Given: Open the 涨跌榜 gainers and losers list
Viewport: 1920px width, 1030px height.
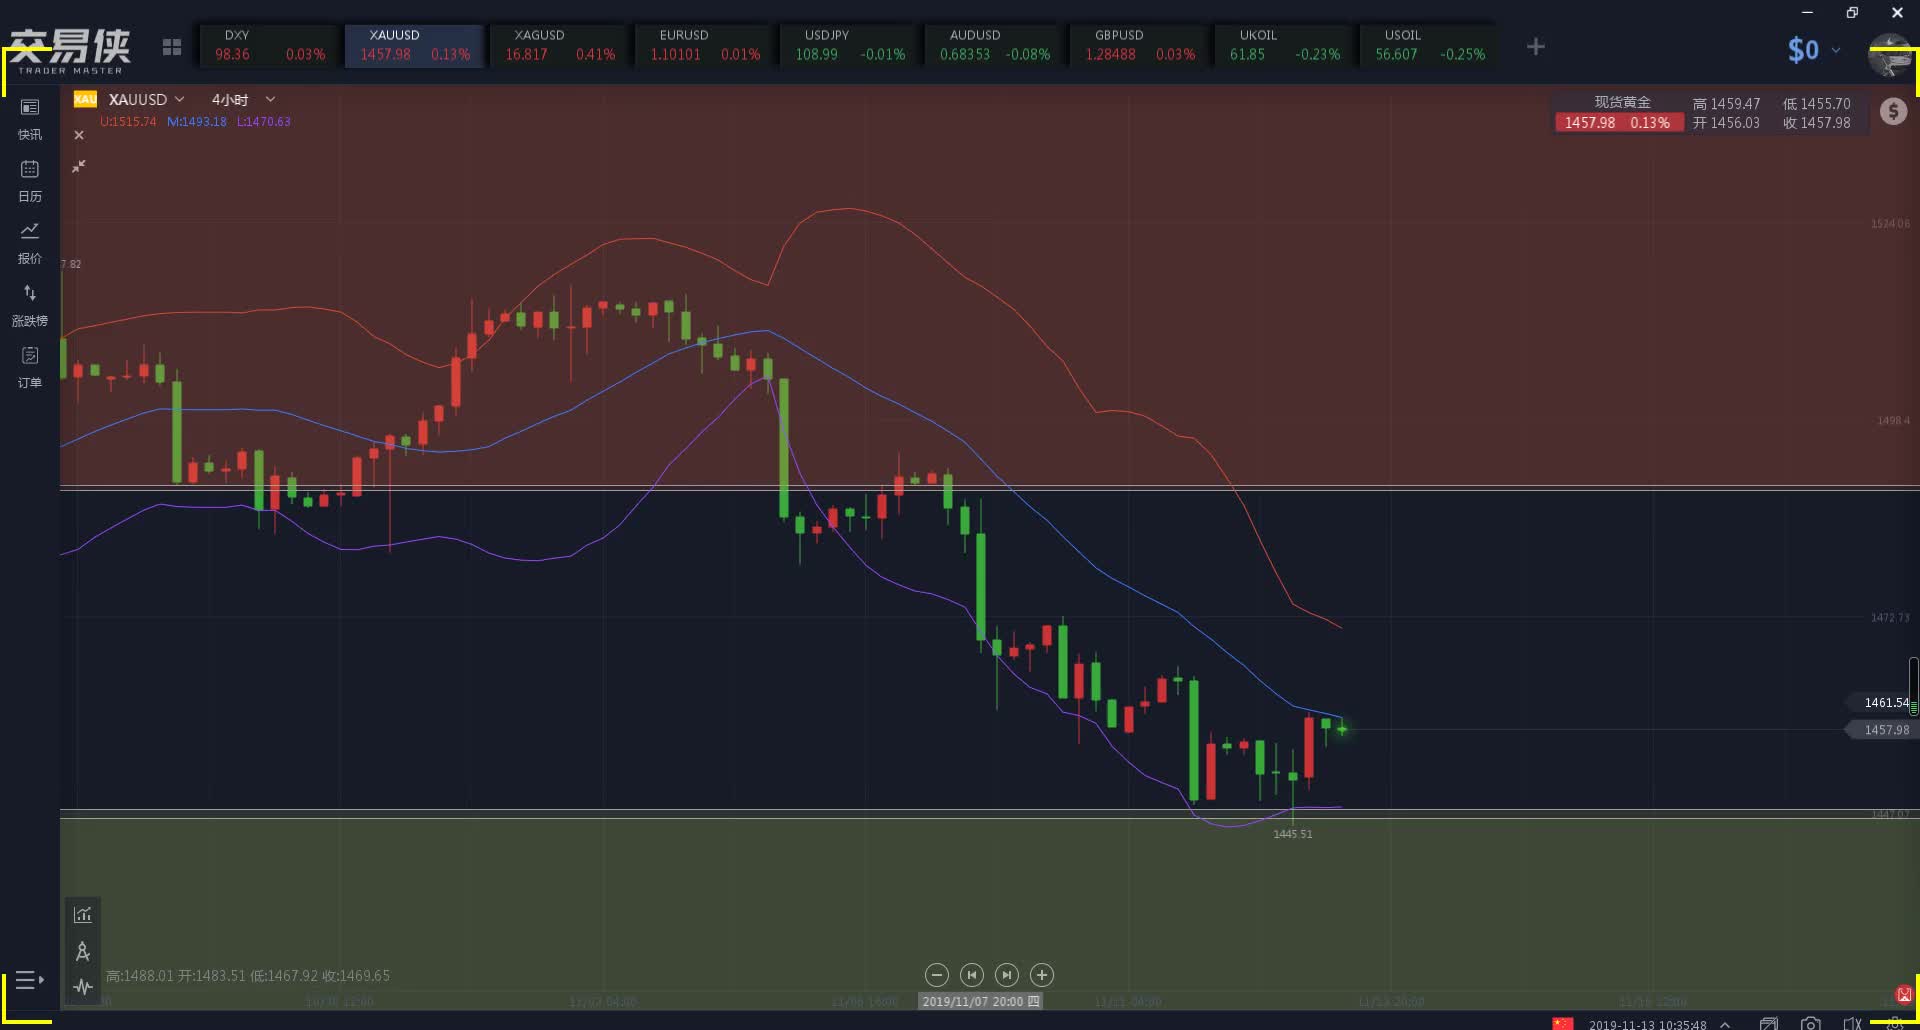Looking at the screenshot, I should coord(30,304).
